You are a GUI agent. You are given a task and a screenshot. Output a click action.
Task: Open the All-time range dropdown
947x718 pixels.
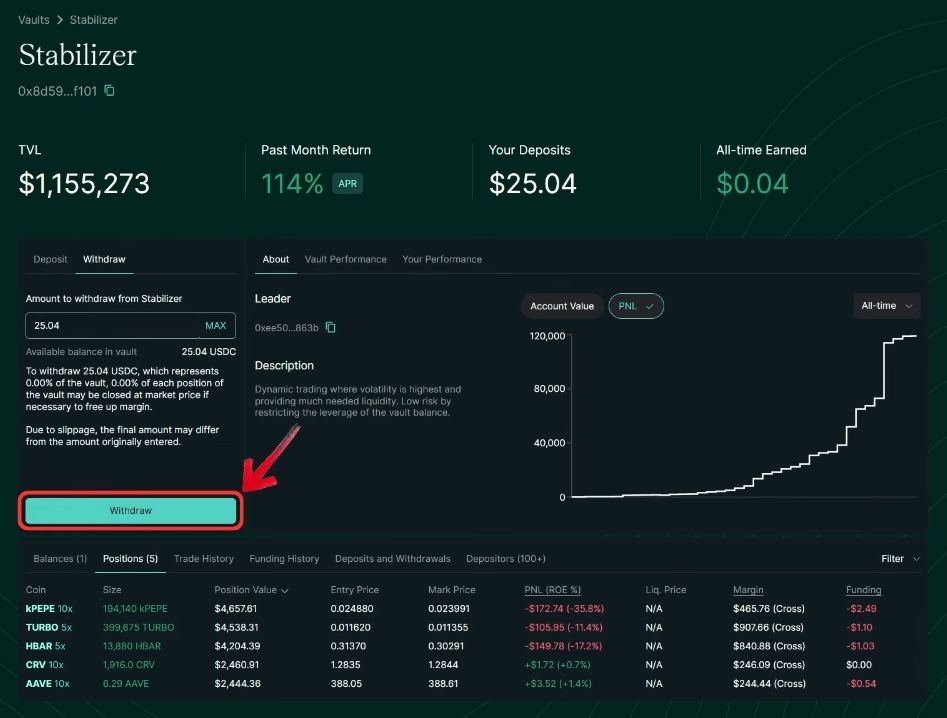click(886, 306)
